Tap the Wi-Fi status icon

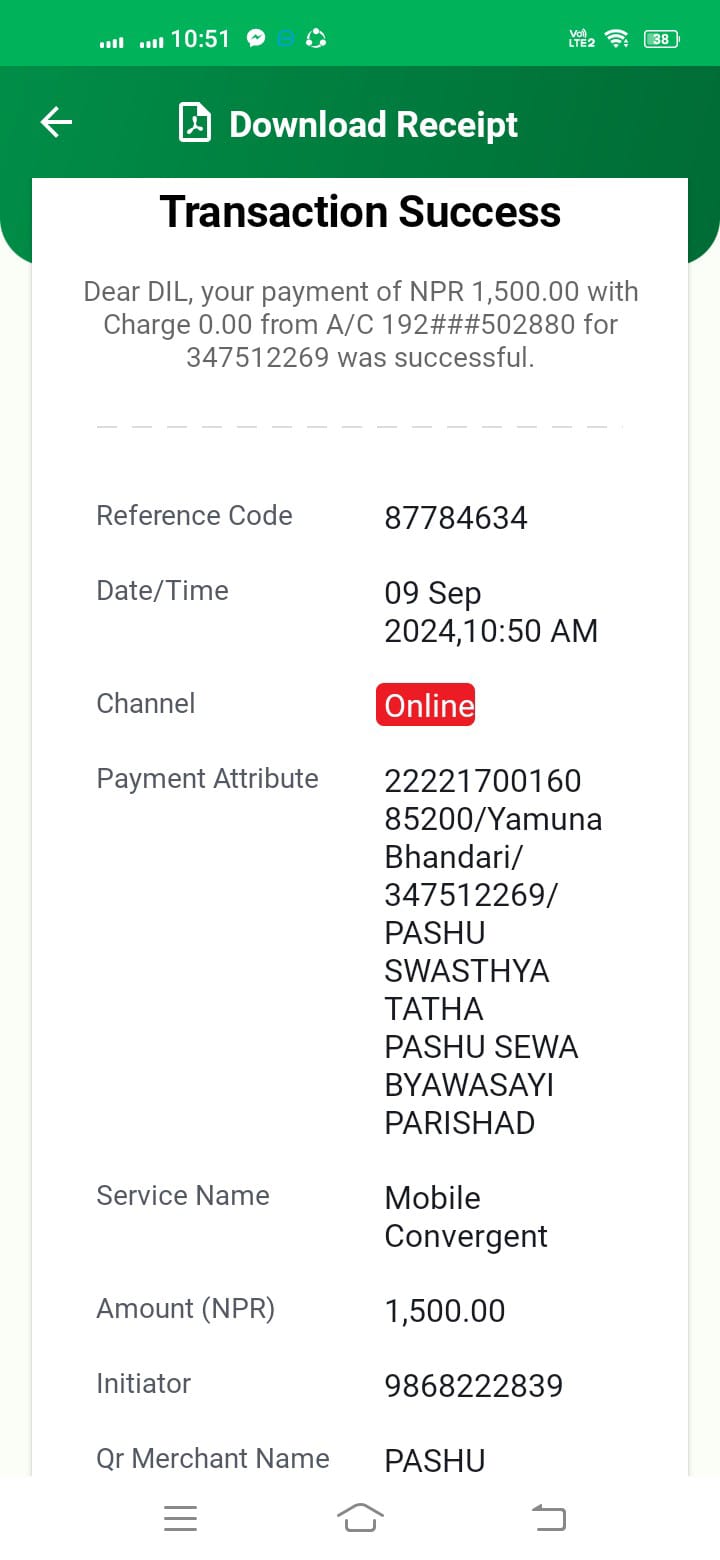pos(617,39)
